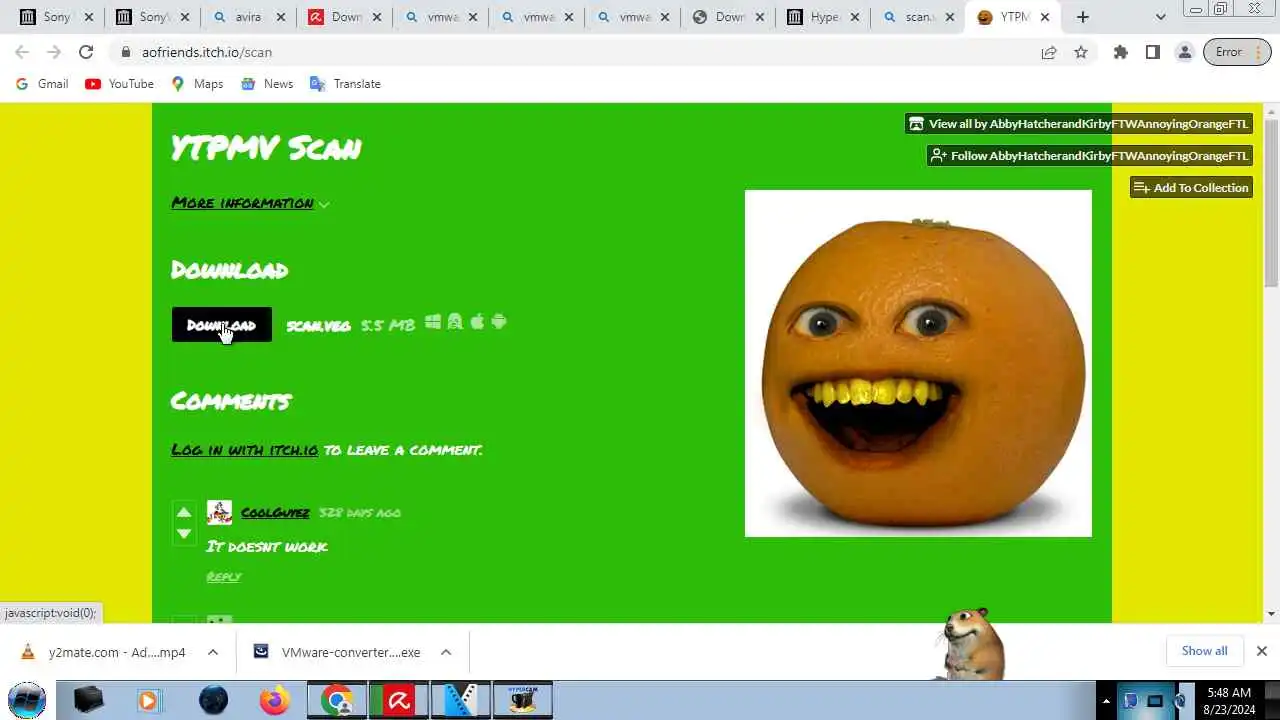Click the browser forward arrow
Viewport: 1280px width, 720px height.
(x=54, y=52)
